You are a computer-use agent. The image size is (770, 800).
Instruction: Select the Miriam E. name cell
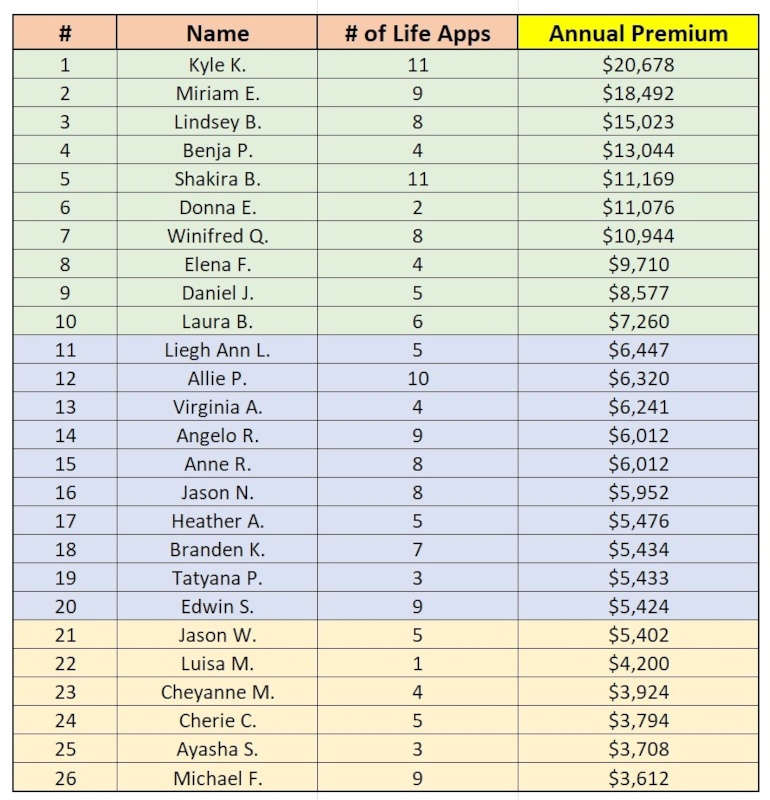[217, 93]
